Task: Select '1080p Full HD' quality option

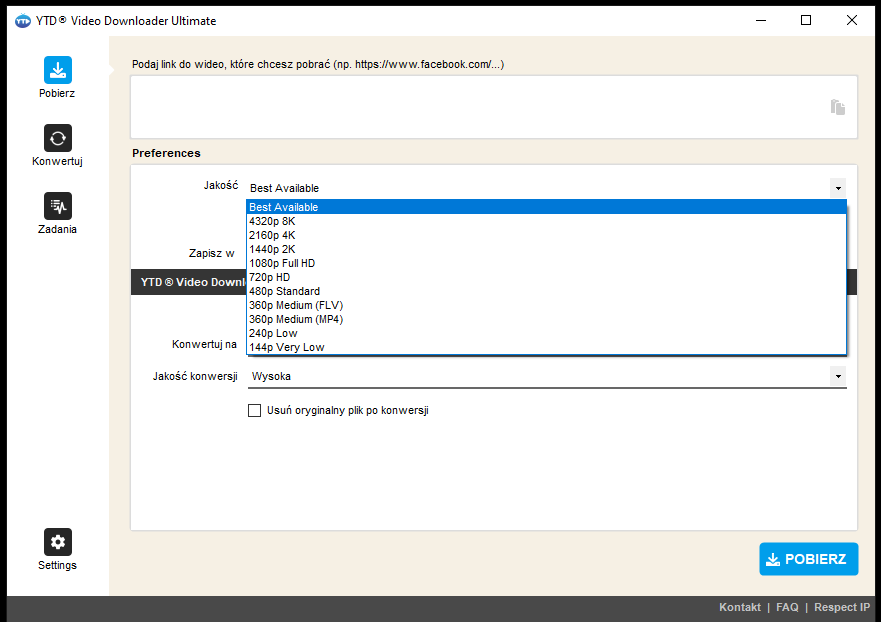Action: [x=546, y=264]
